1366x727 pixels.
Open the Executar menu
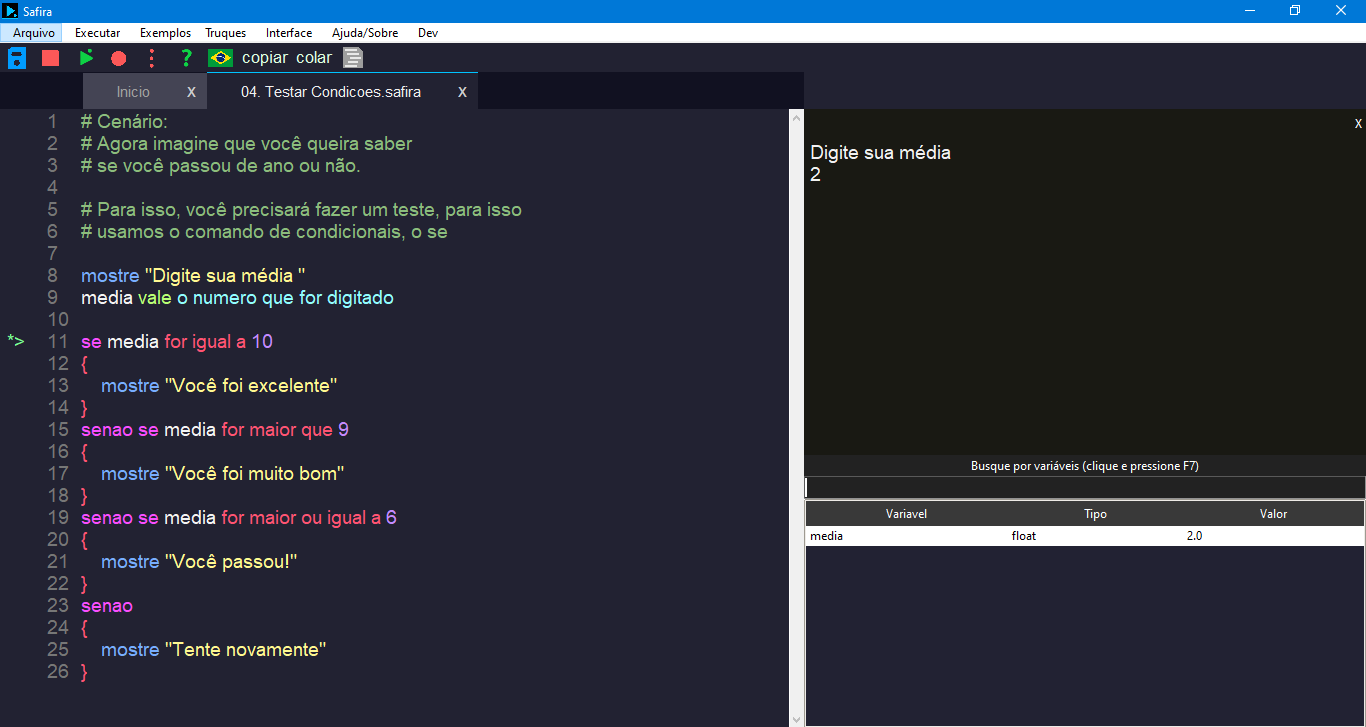point(98,33)
